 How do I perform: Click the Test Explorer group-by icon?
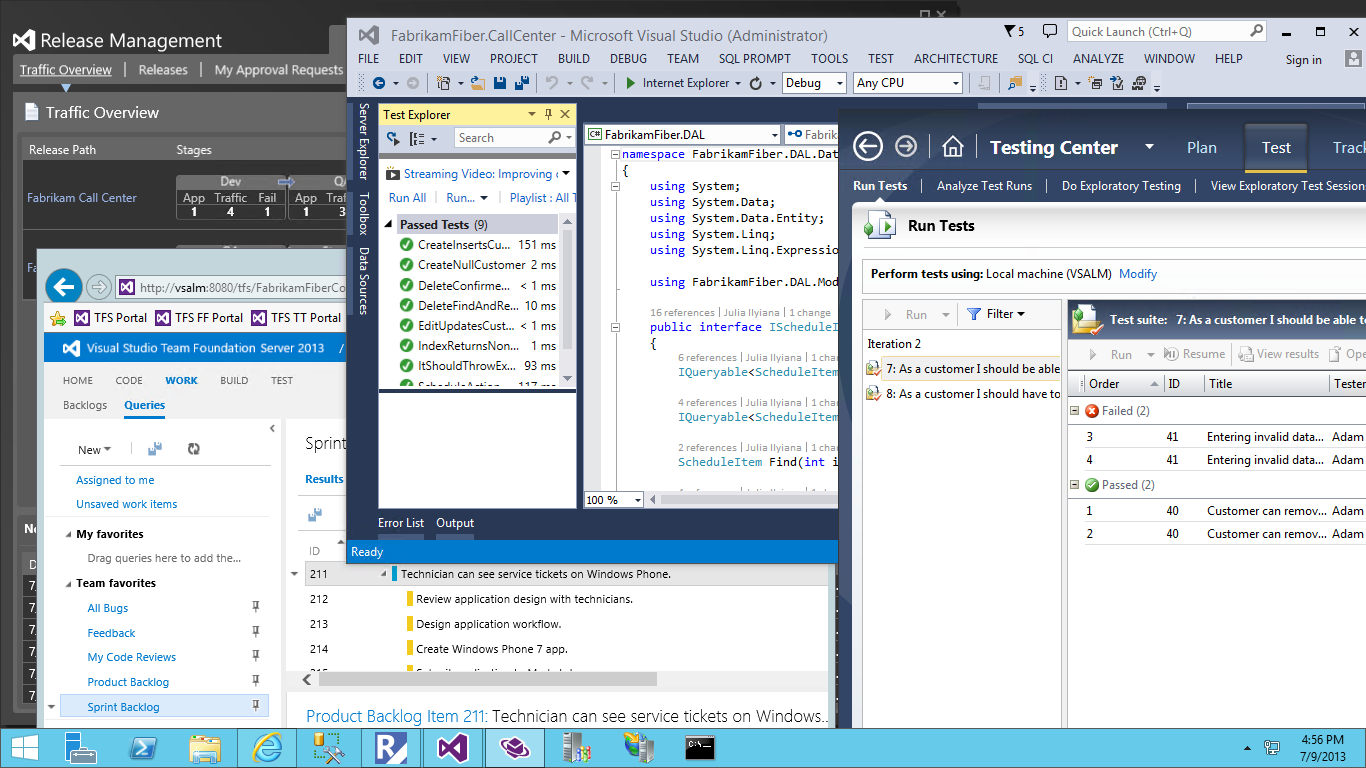click(417, 138)
